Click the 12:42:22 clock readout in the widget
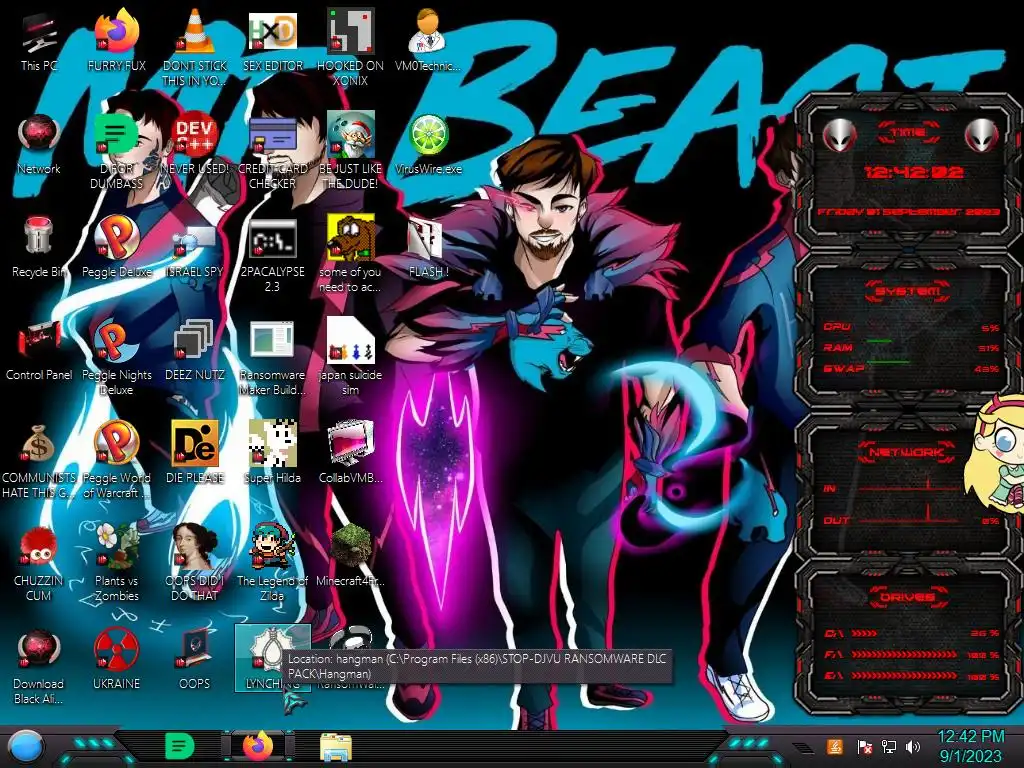 coord(913,172)
